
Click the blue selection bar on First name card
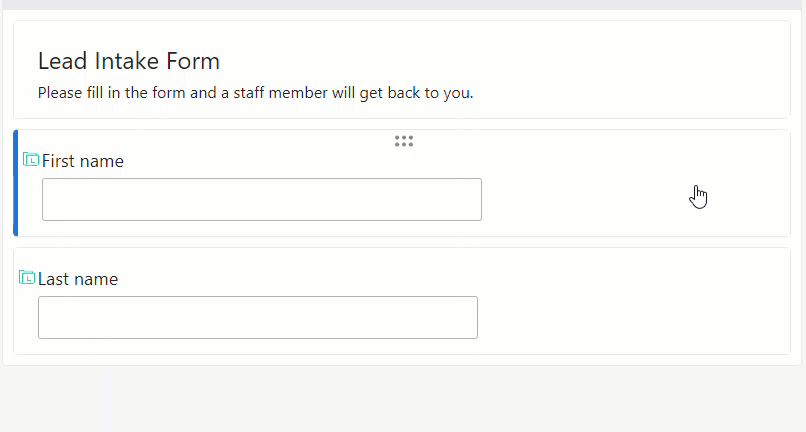pos(15,183)
